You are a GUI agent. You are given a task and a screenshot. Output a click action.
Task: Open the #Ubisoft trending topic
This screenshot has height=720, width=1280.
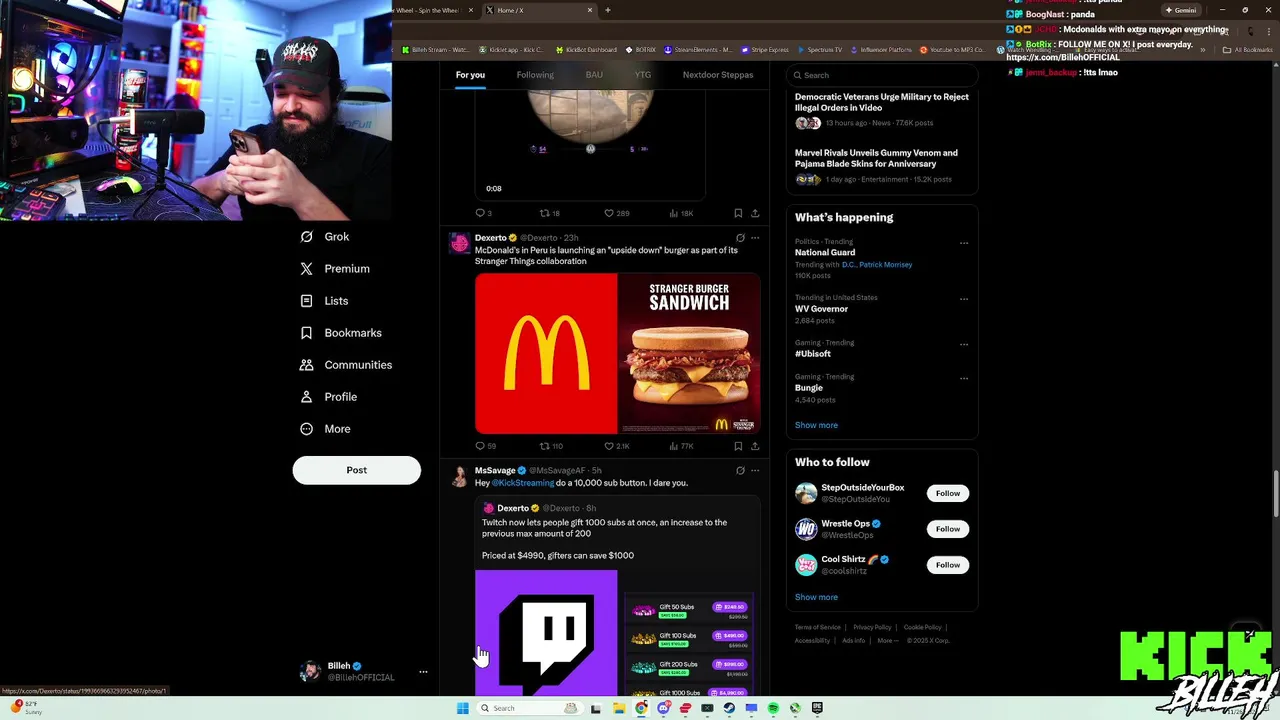813,354
